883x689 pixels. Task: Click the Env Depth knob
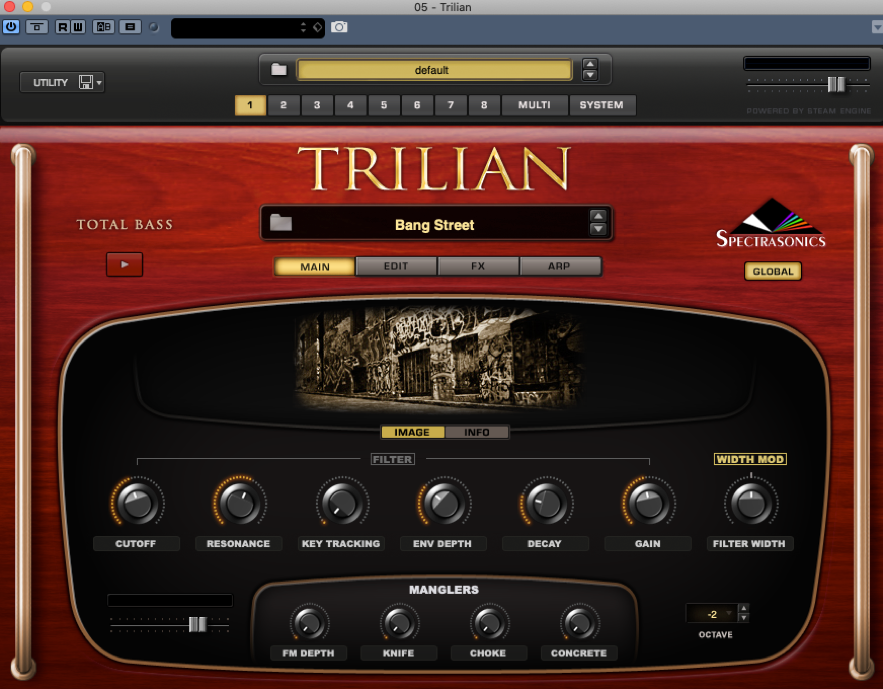[x=444, y=502]
